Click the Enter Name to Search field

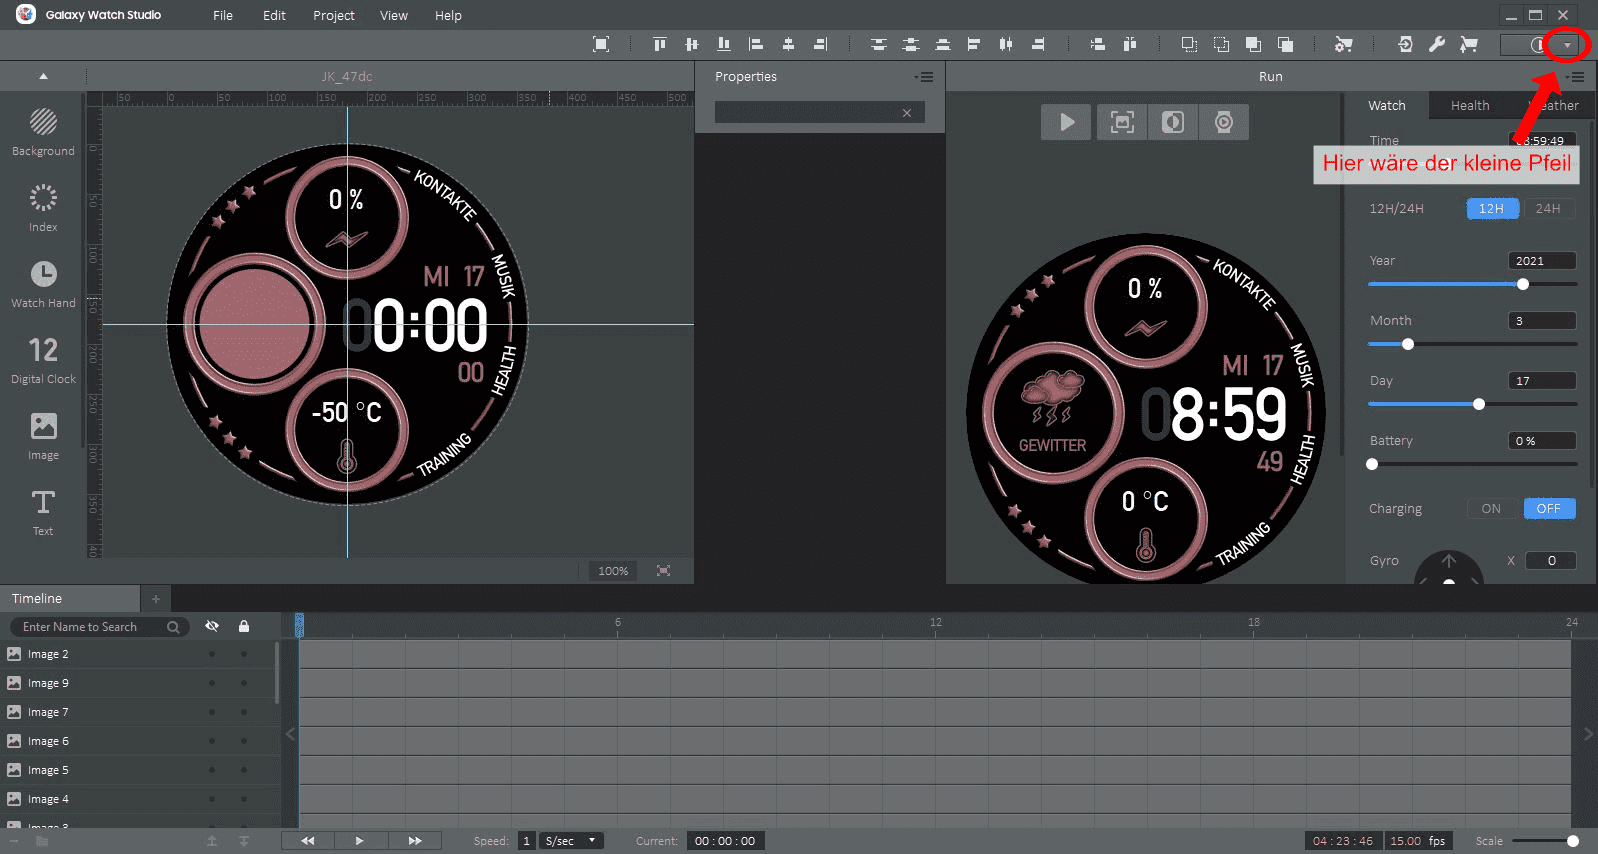90,627
